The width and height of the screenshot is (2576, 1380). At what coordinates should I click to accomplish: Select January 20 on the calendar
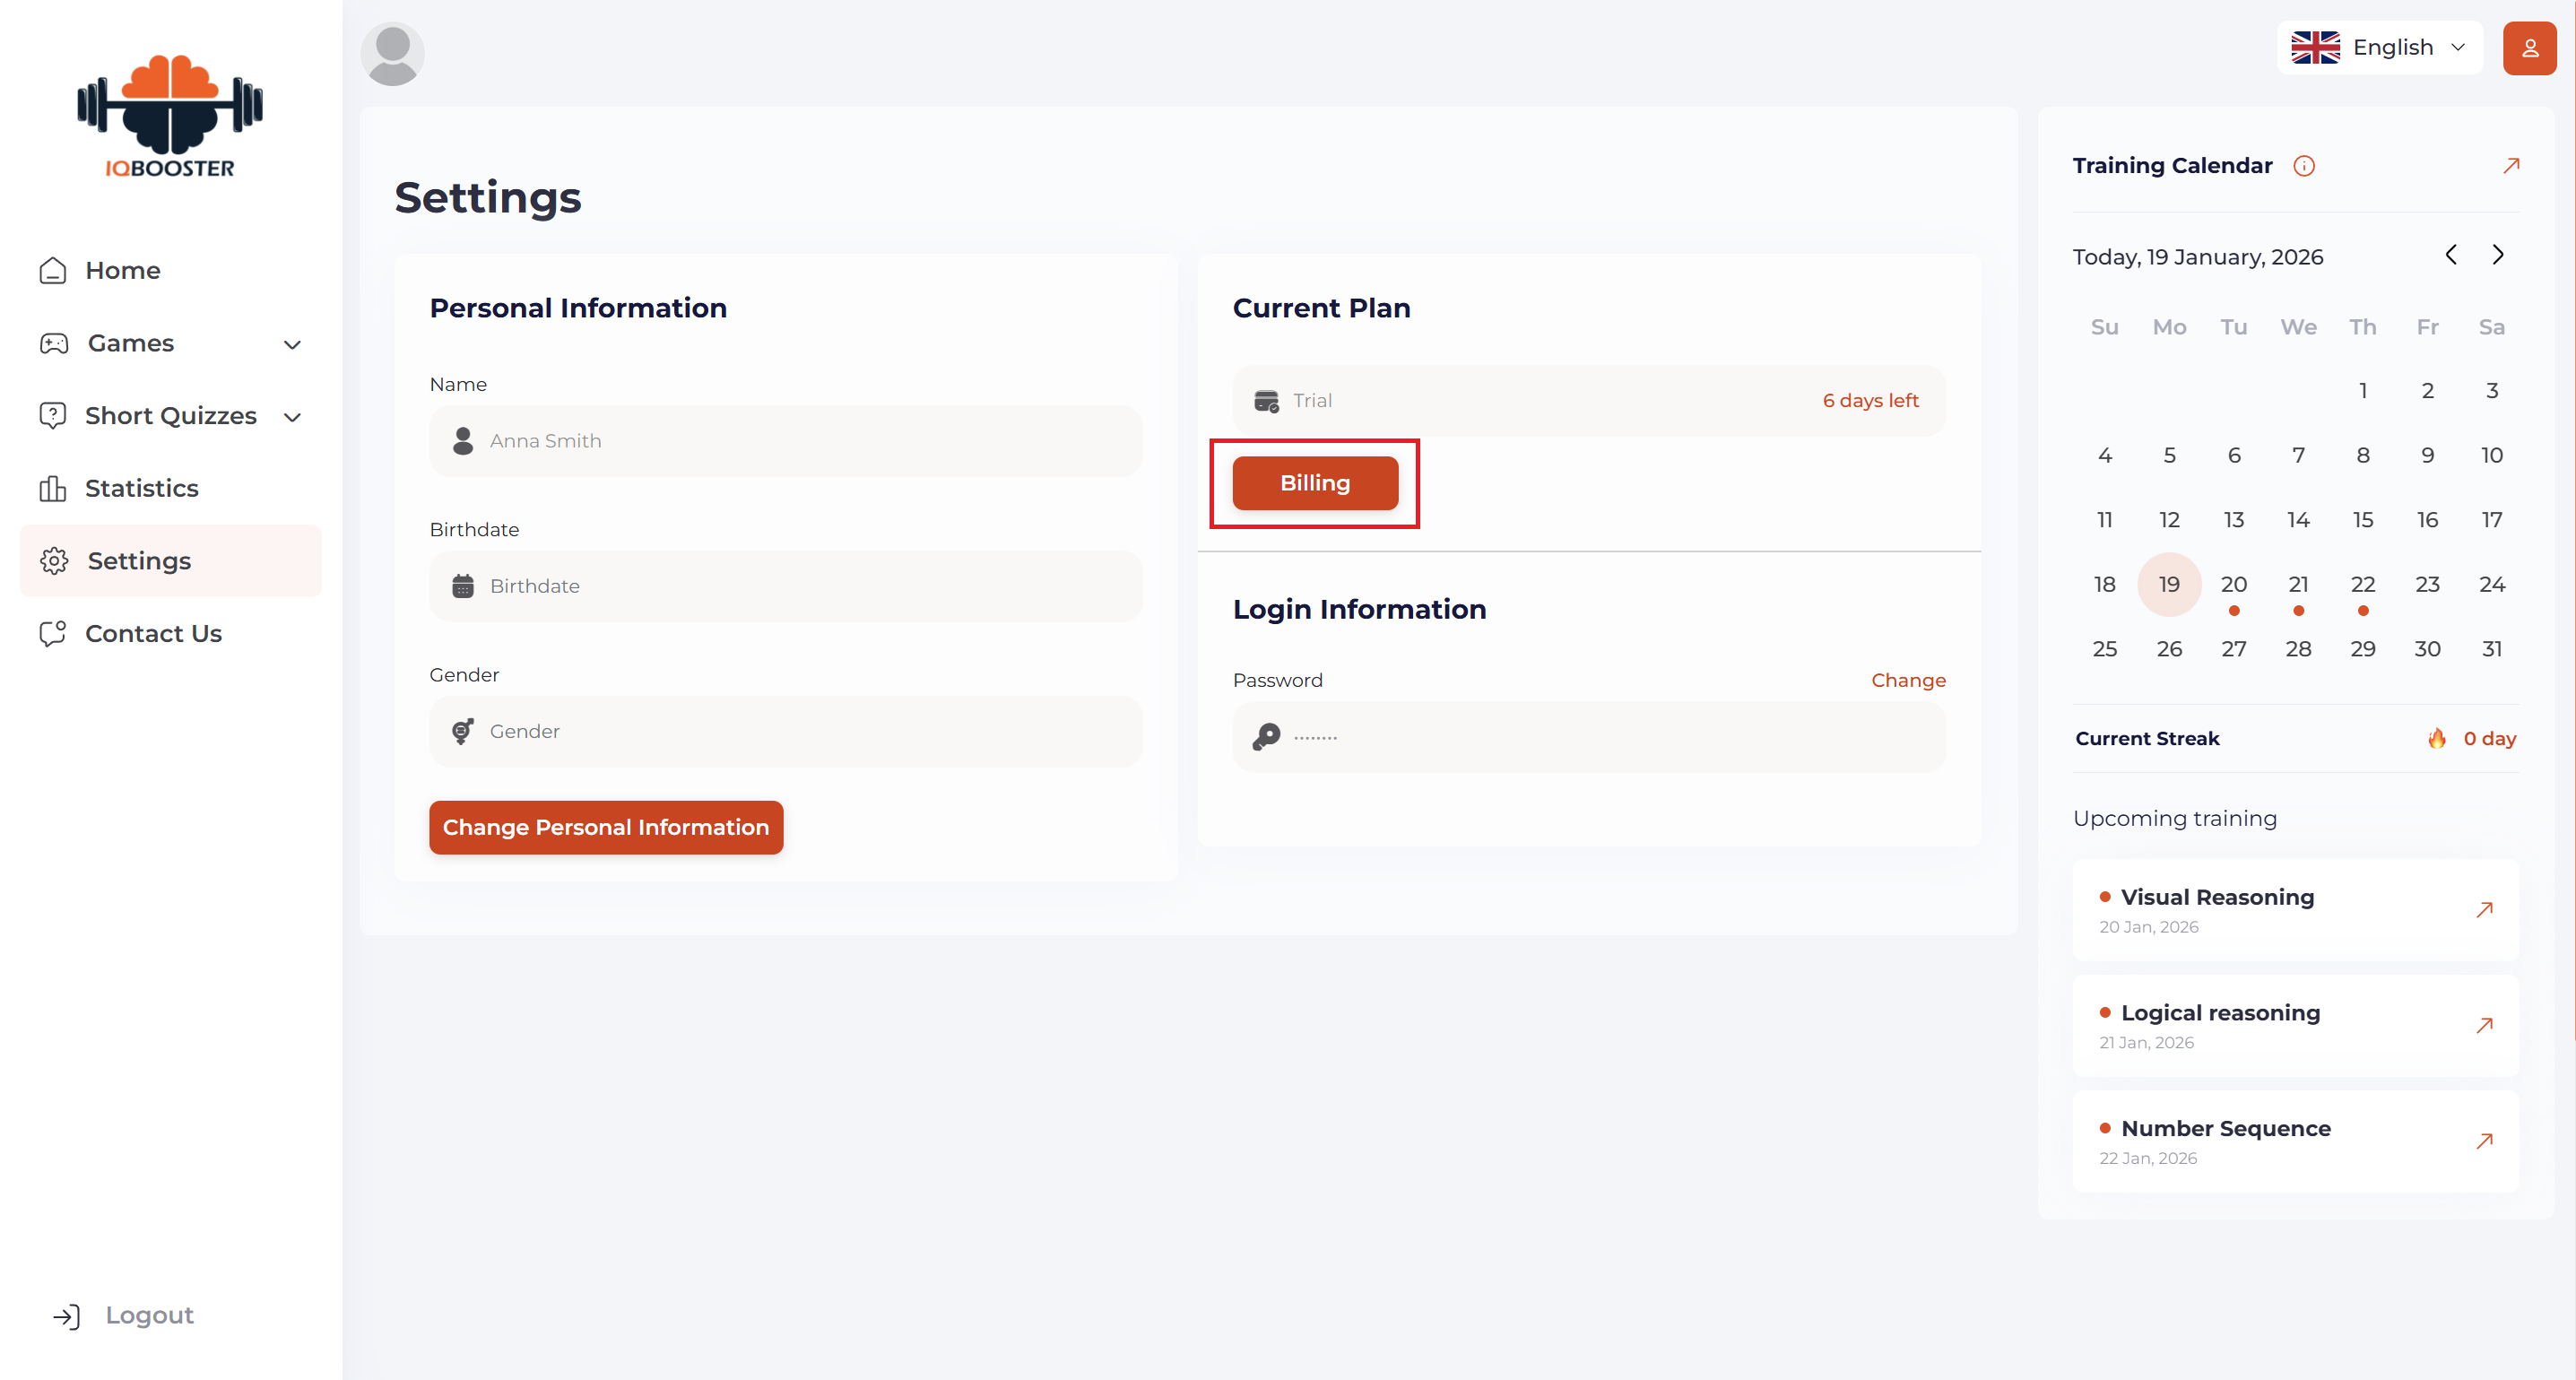coord(2233,585)
